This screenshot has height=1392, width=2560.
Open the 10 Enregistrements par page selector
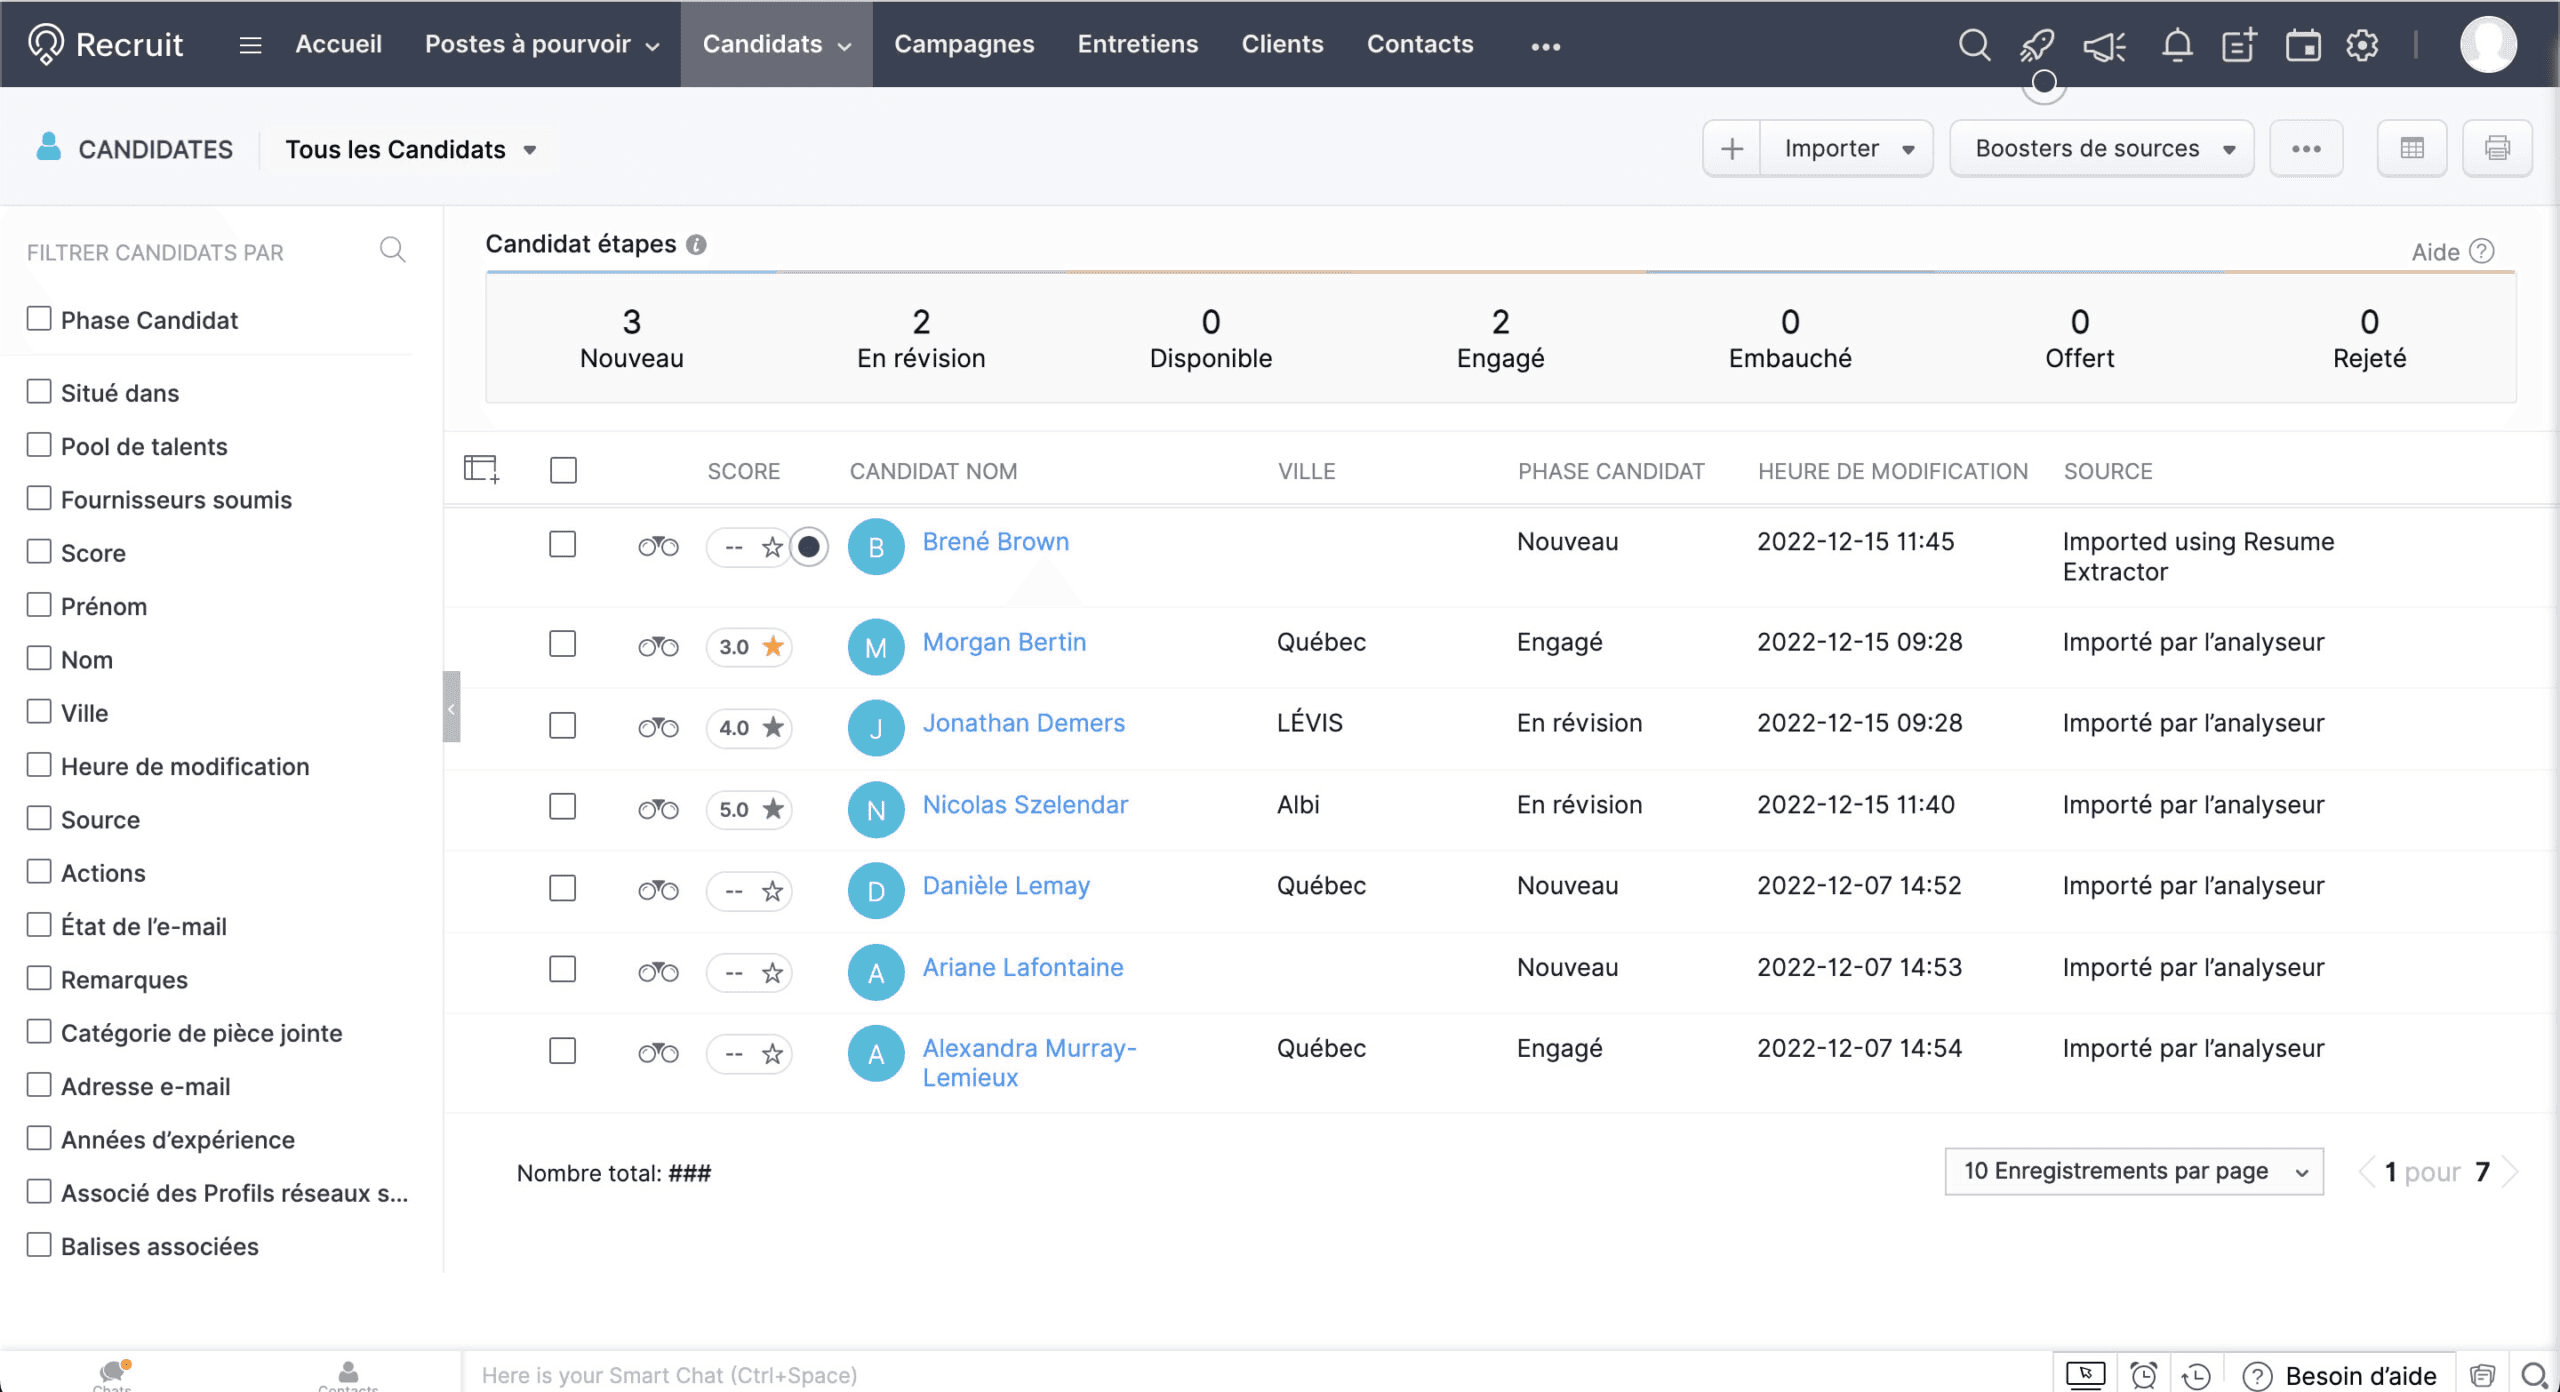(x=2134, y=1171)
